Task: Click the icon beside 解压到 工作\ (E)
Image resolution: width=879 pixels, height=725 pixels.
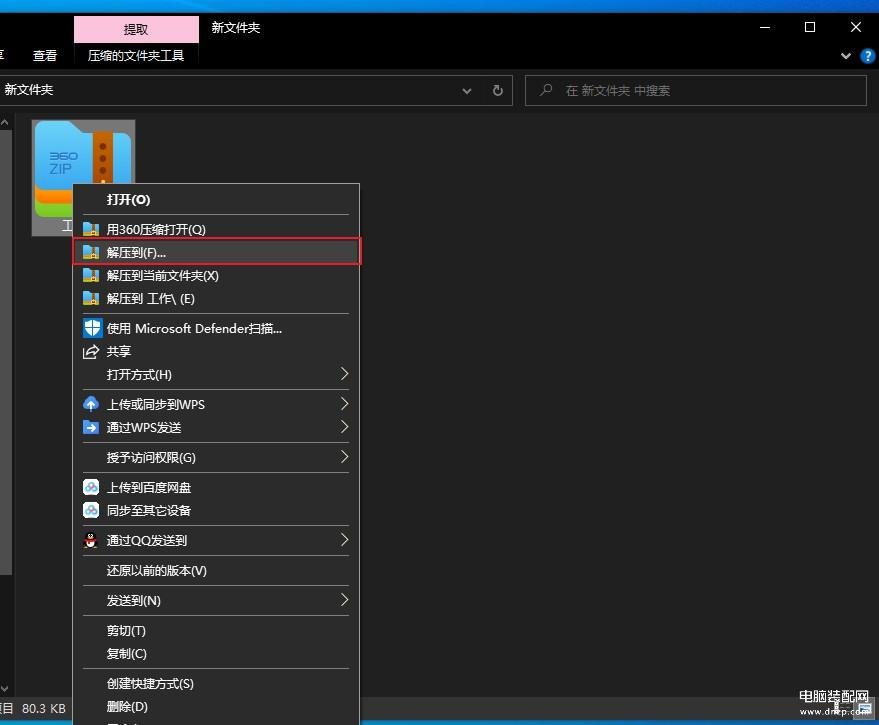Action: tap(91, 299)
